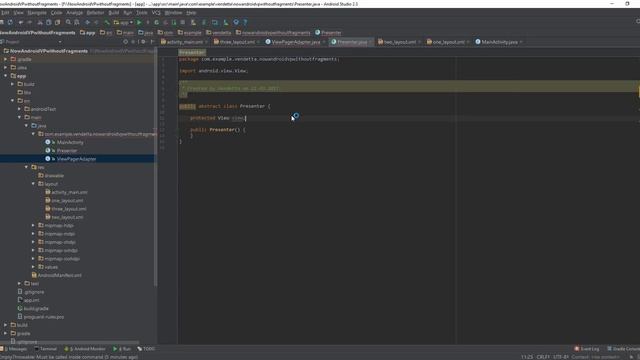Click the Project panel settings gear icon

pos(143,42)
